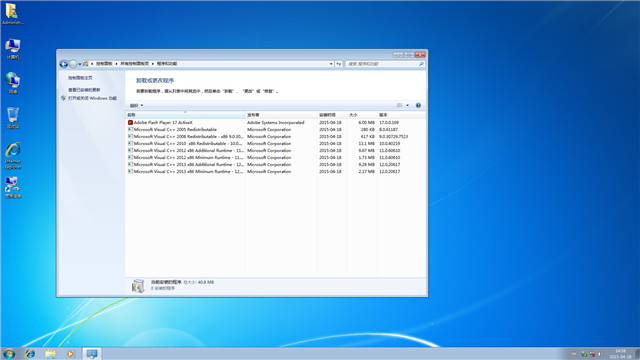Open recent pages dropdown beside forward button

click(x=80, y=64)
